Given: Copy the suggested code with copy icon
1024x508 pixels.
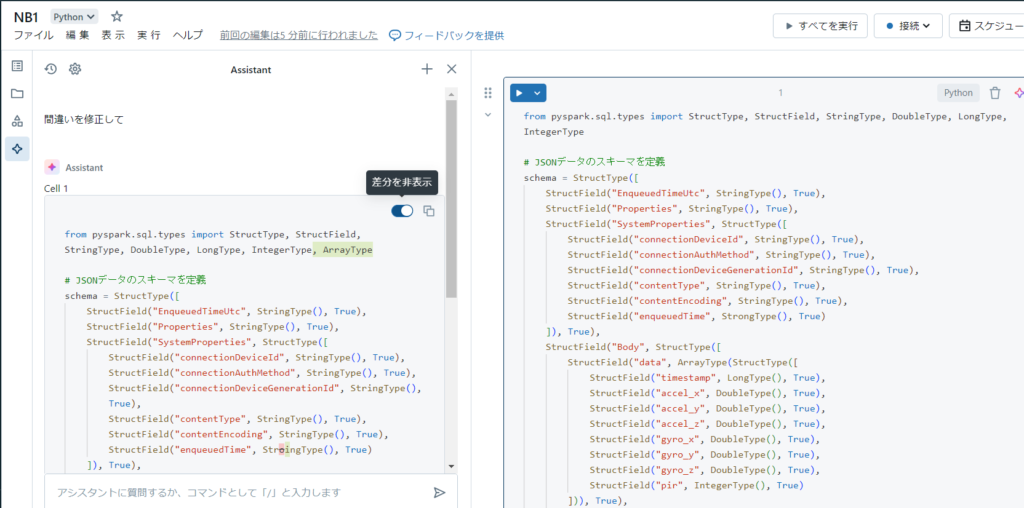Looking at the screenshot, I should pos(429,211).
